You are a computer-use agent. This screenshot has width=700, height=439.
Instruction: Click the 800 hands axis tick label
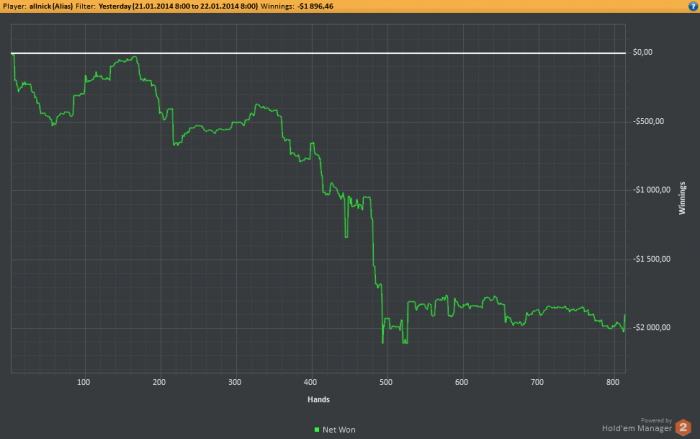[613, 382]
